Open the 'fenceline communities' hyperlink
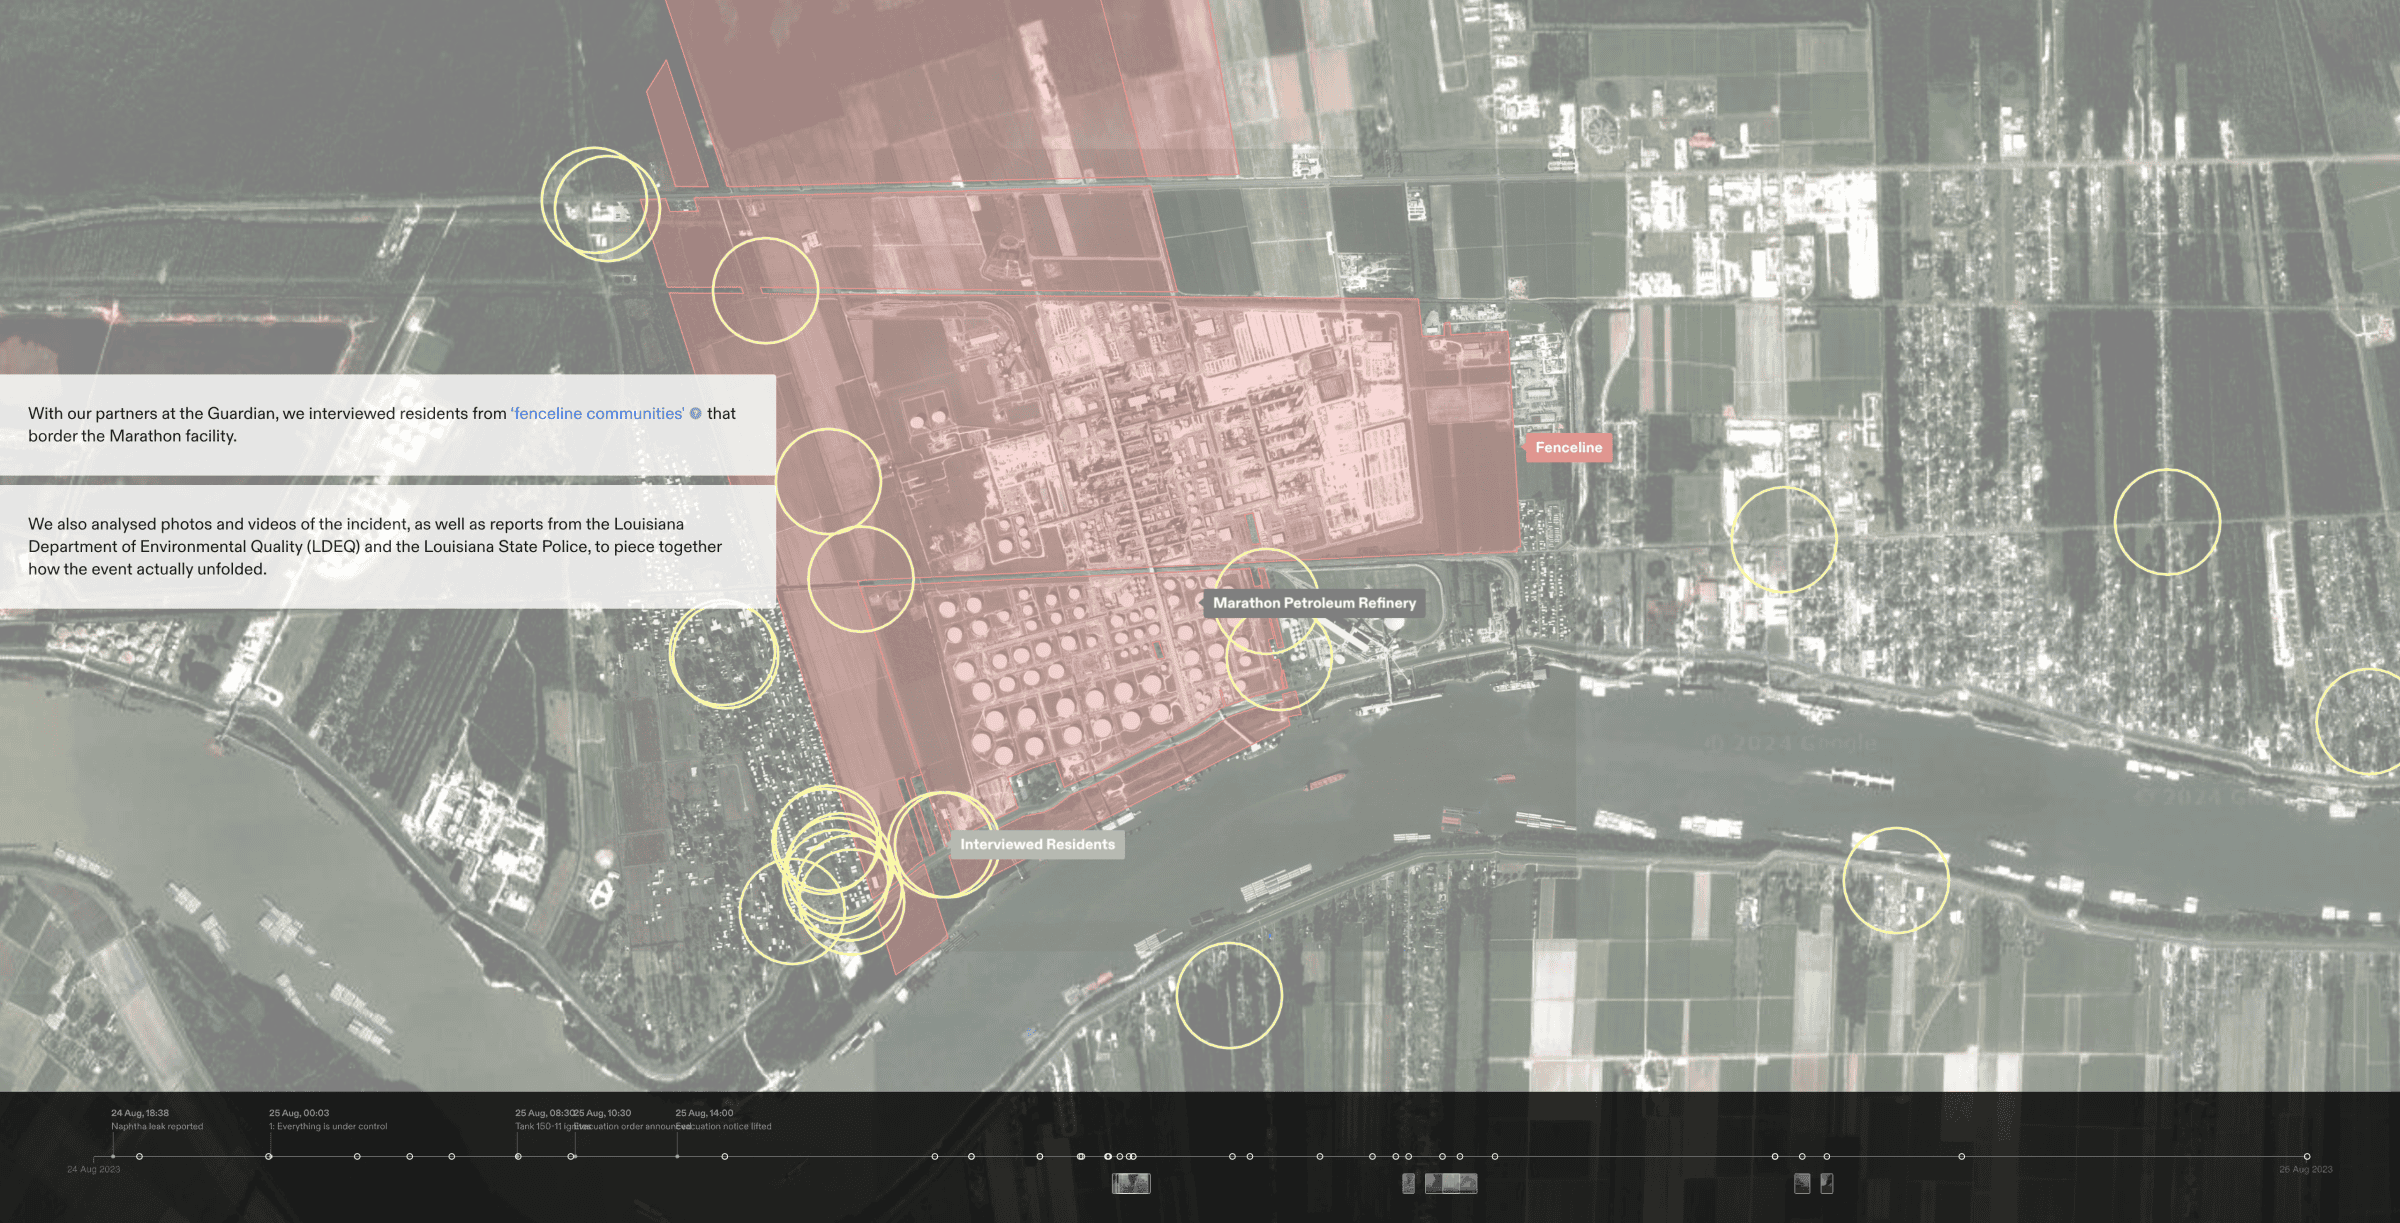This screenshot has width=2400, height=1223. (x=597, y=413)
